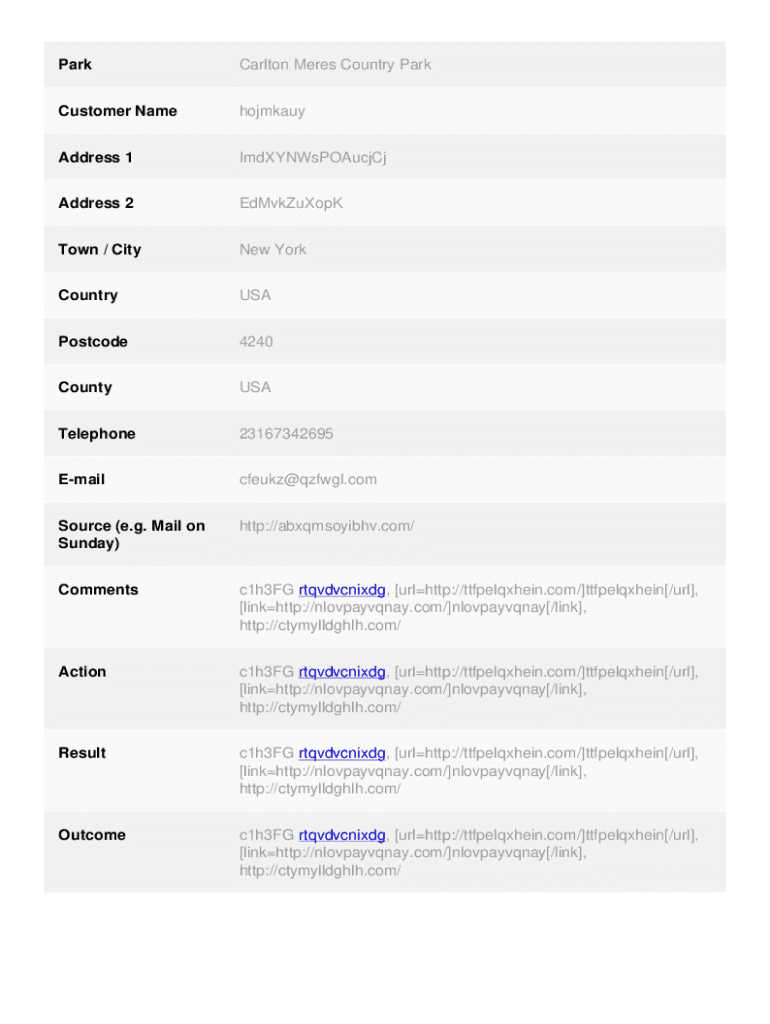The height and width of the screenshot is (1024, 770).
Task: Click the rtqvdvcnixdg link in Outcome row
Action: pos(342,835)
